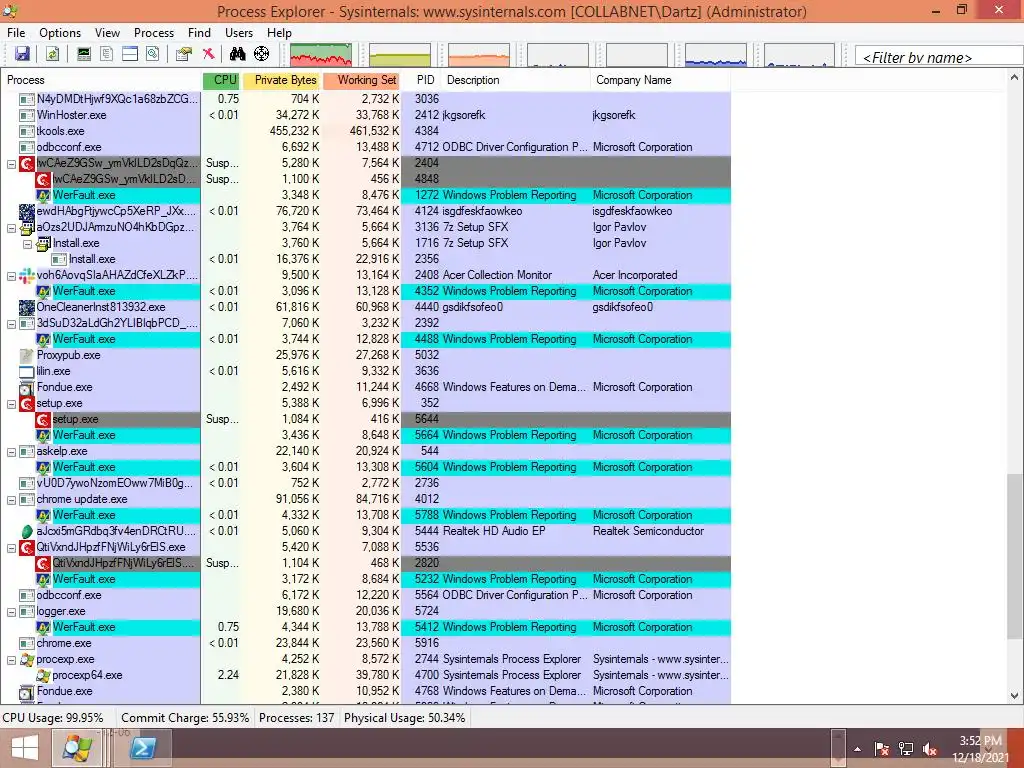Screen dimensions: 1024x768
Task: Collapse the 3dSuD32aLdGh2YLIBlqbPCD tree node
Action: pyautogui.click(x=11, y=324)
